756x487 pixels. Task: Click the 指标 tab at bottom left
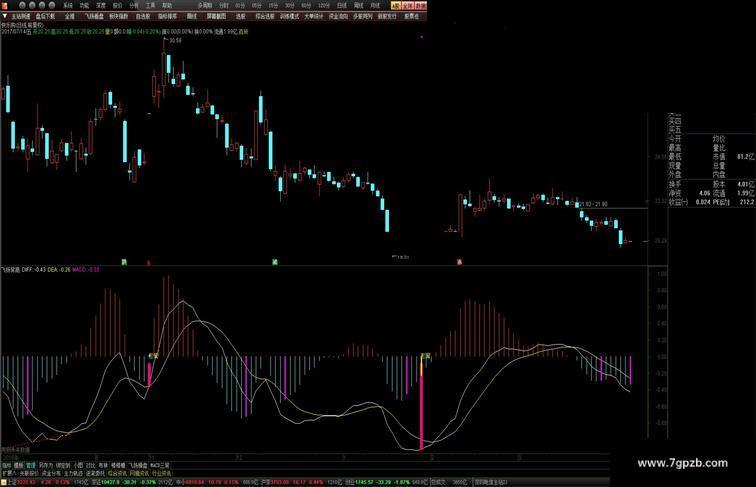coord(6,466)
